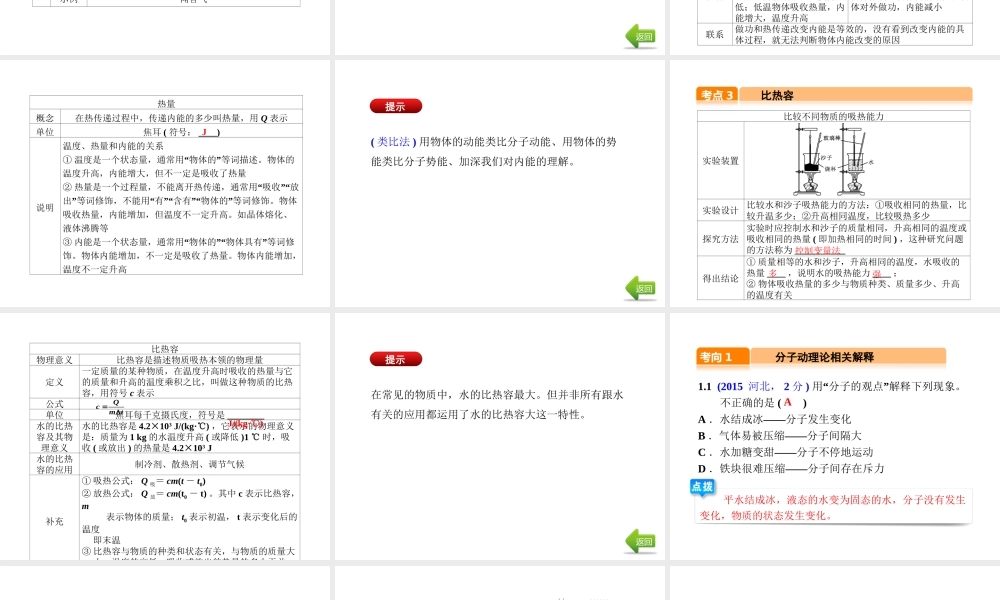
Task: Click the 水的比热容的应用 row label
Action: (x=55, y=464)
